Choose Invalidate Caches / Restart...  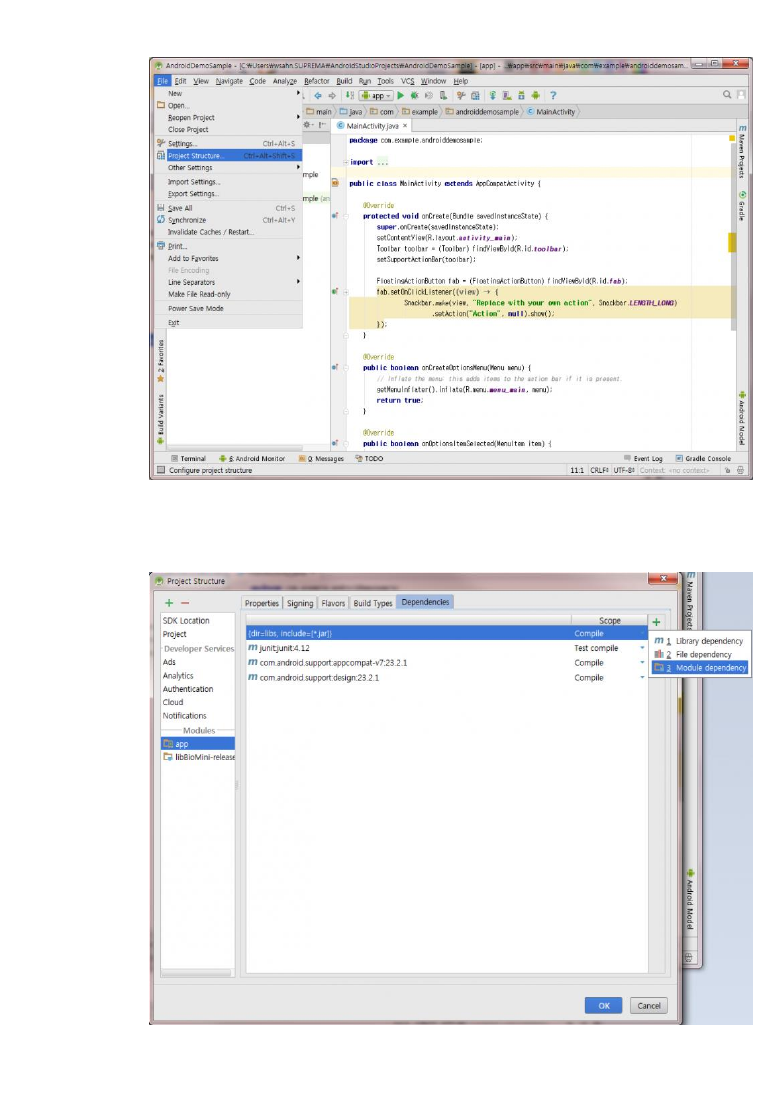[x=229, y=232]
